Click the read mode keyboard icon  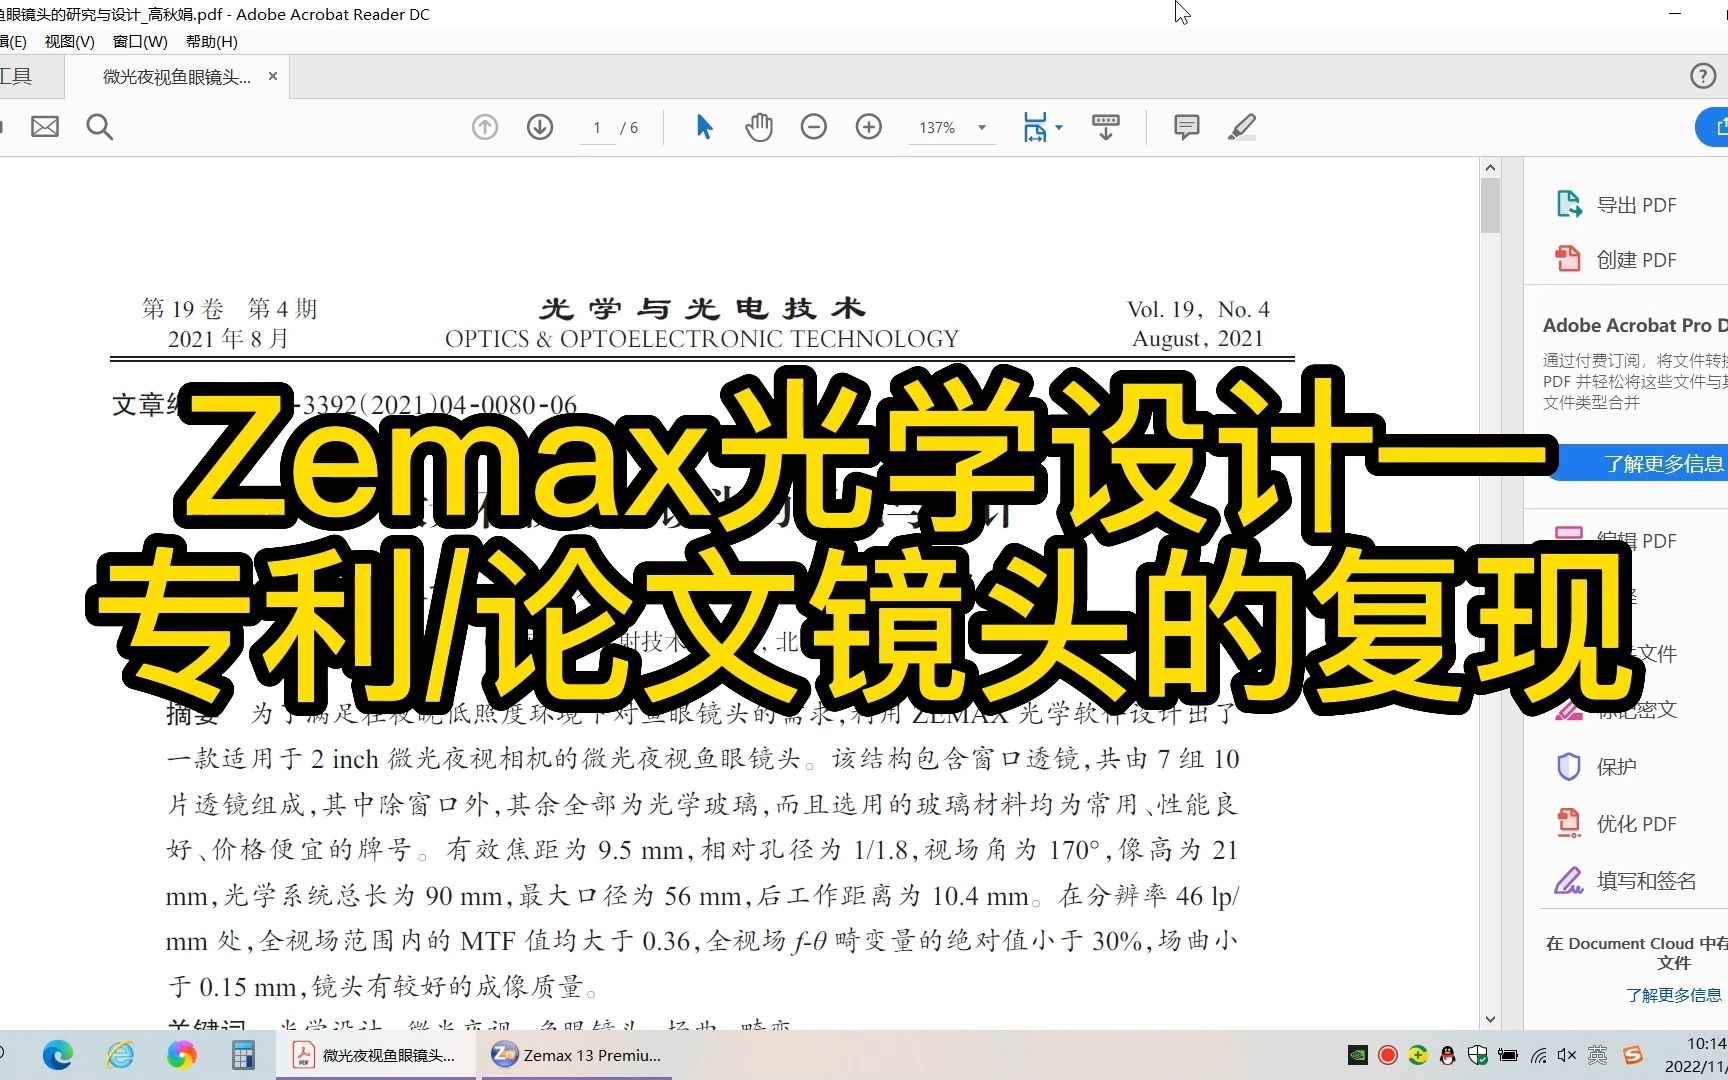pos(1106,127)
